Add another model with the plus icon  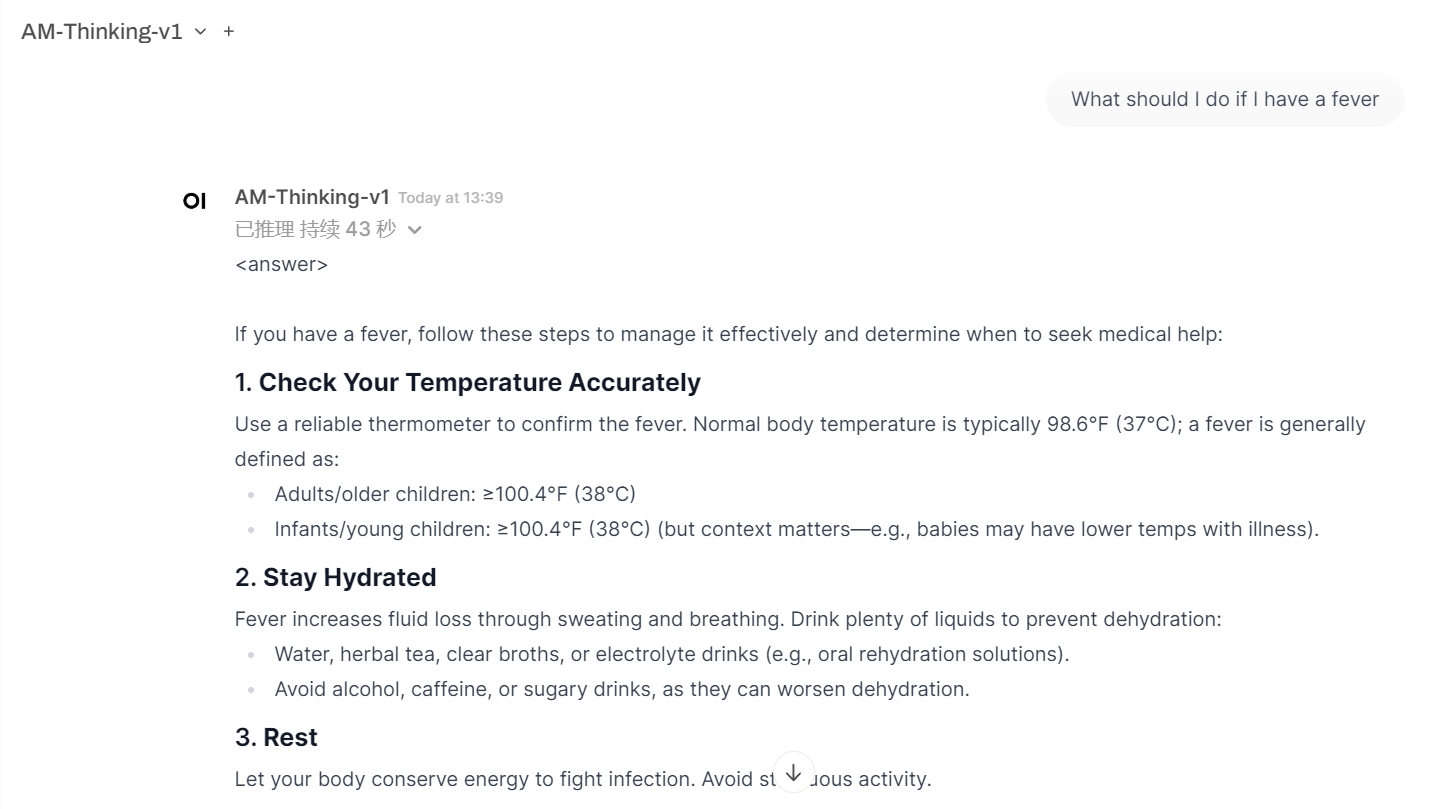(x=229, y=32)
